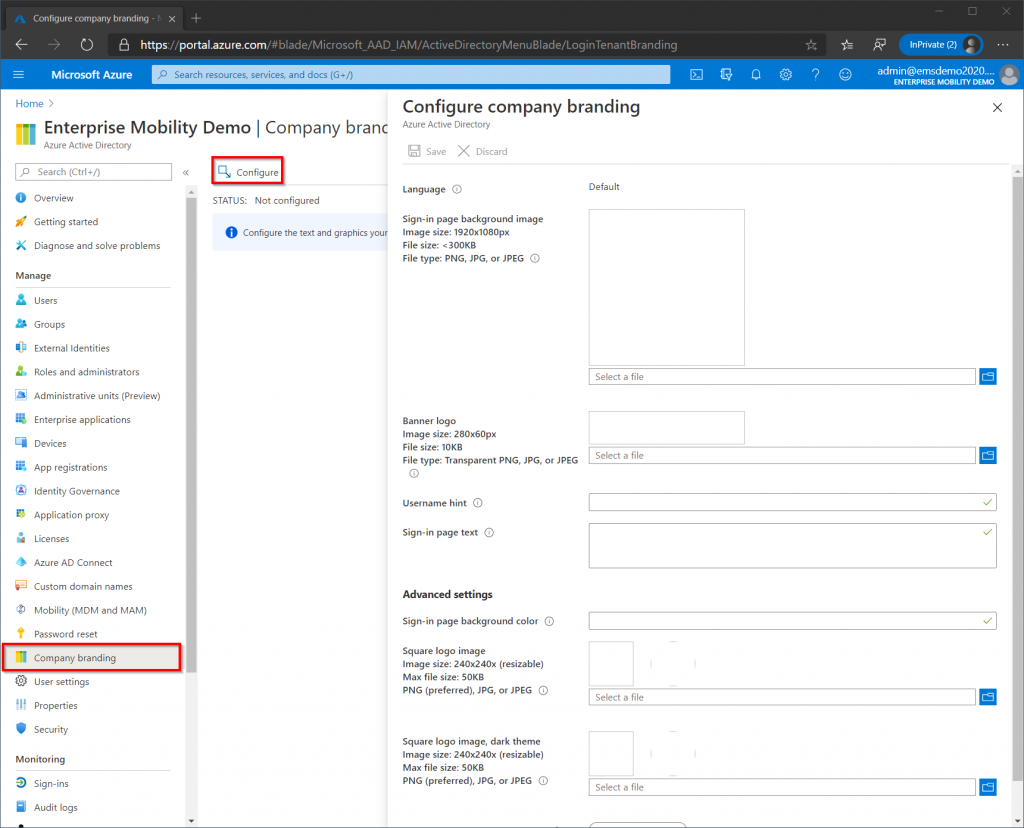
Task: Open Getting started menu item
Action: (66, 222)
